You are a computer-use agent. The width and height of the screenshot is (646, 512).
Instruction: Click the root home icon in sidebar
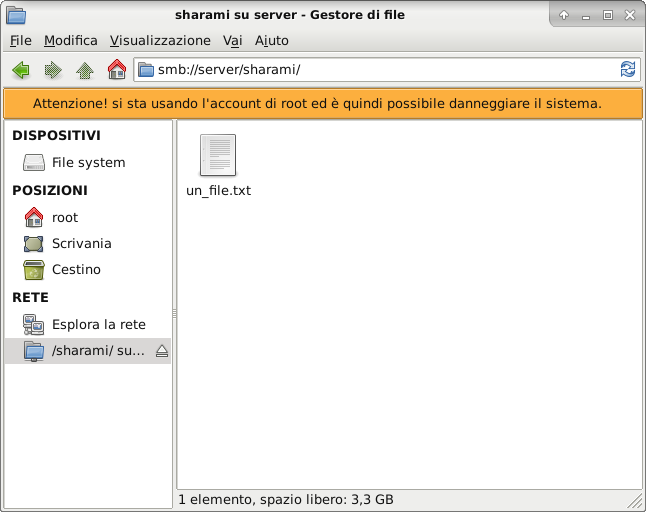point(33,217)
